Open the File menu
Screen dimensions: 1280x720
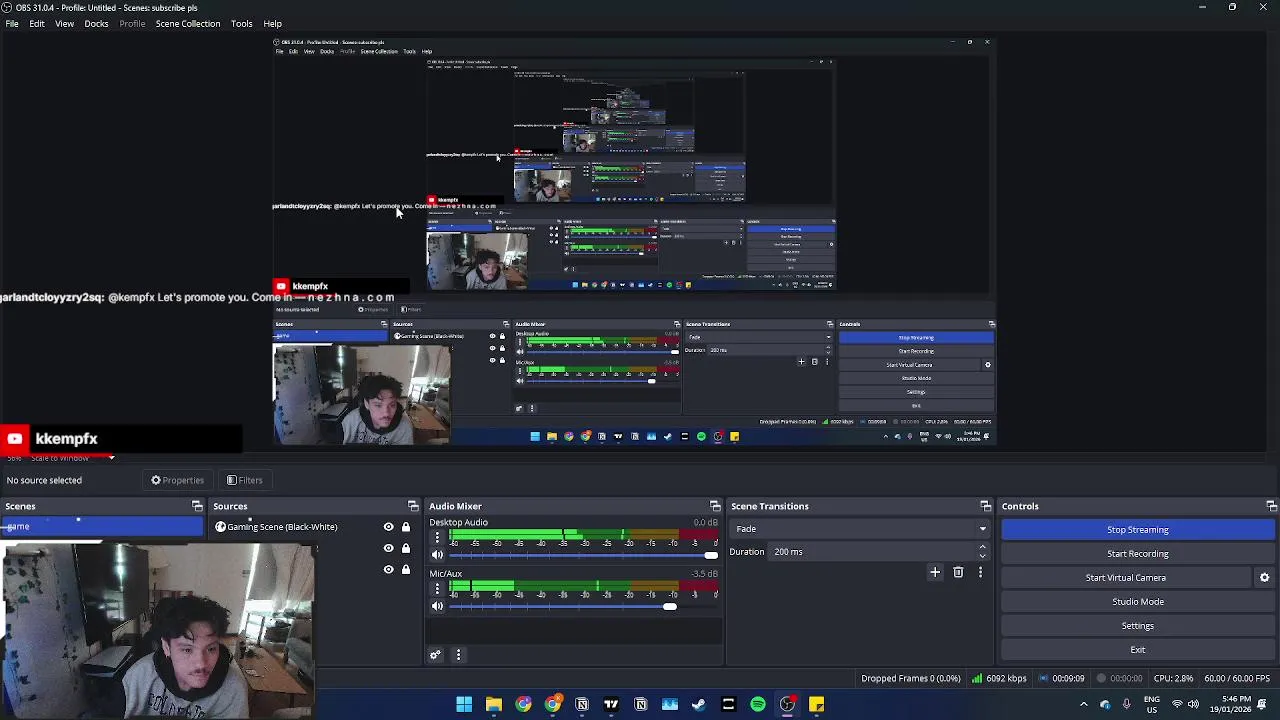[12, 23]
